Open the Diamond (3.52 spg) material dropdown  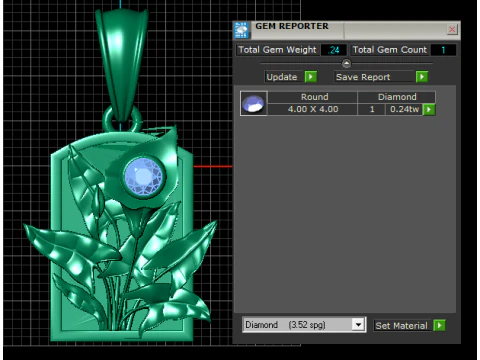358,324
